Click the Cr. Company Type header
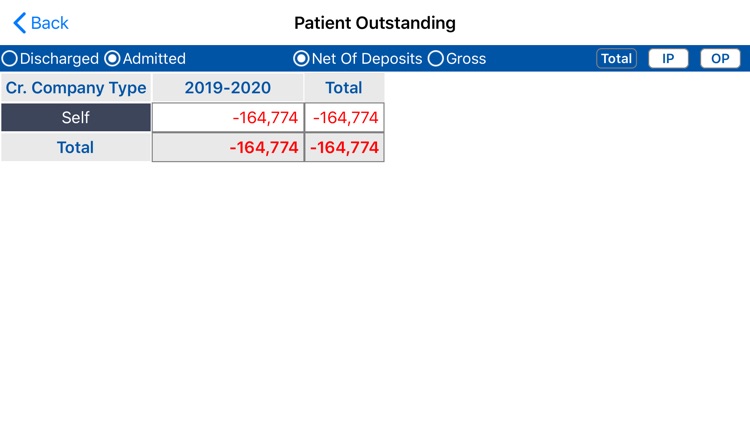The width and height of the screenshot is (750, 422). tap(76, 88)
